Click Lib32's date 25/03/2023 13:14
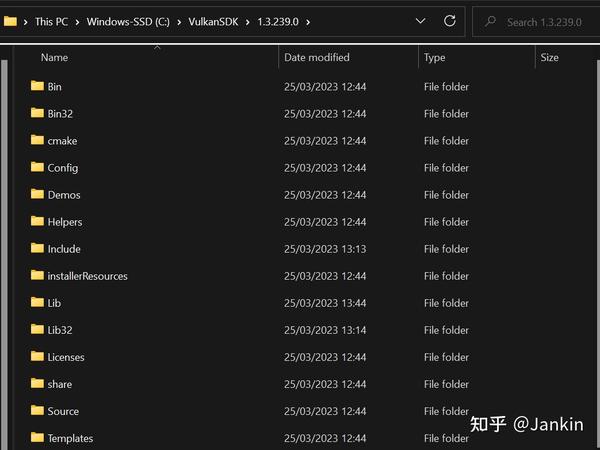The width and height of the screenshot is (600, 450). pyautogui.click(x=325, y=330)
